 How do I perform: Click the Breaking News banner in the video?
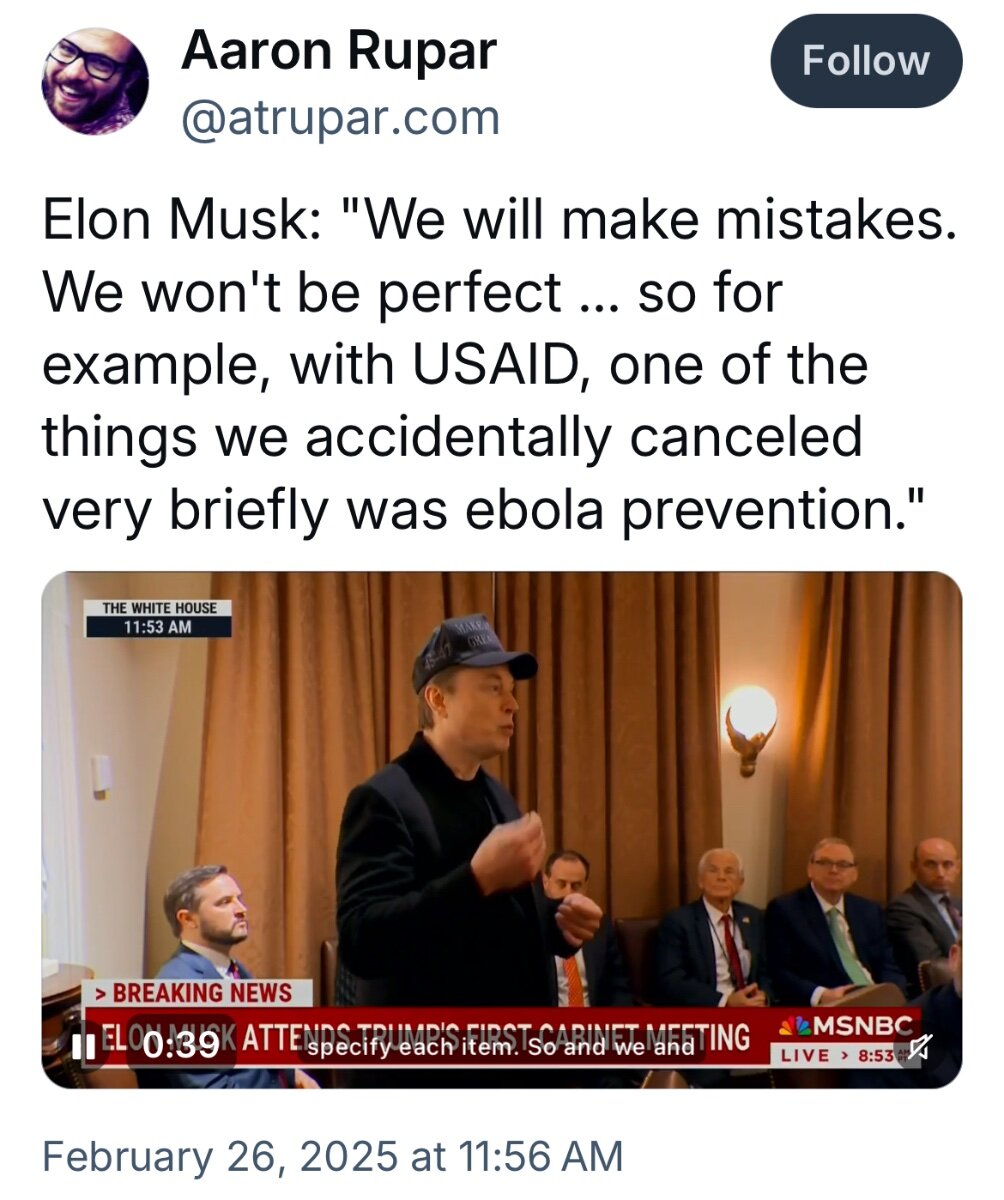tap(200, 994)
